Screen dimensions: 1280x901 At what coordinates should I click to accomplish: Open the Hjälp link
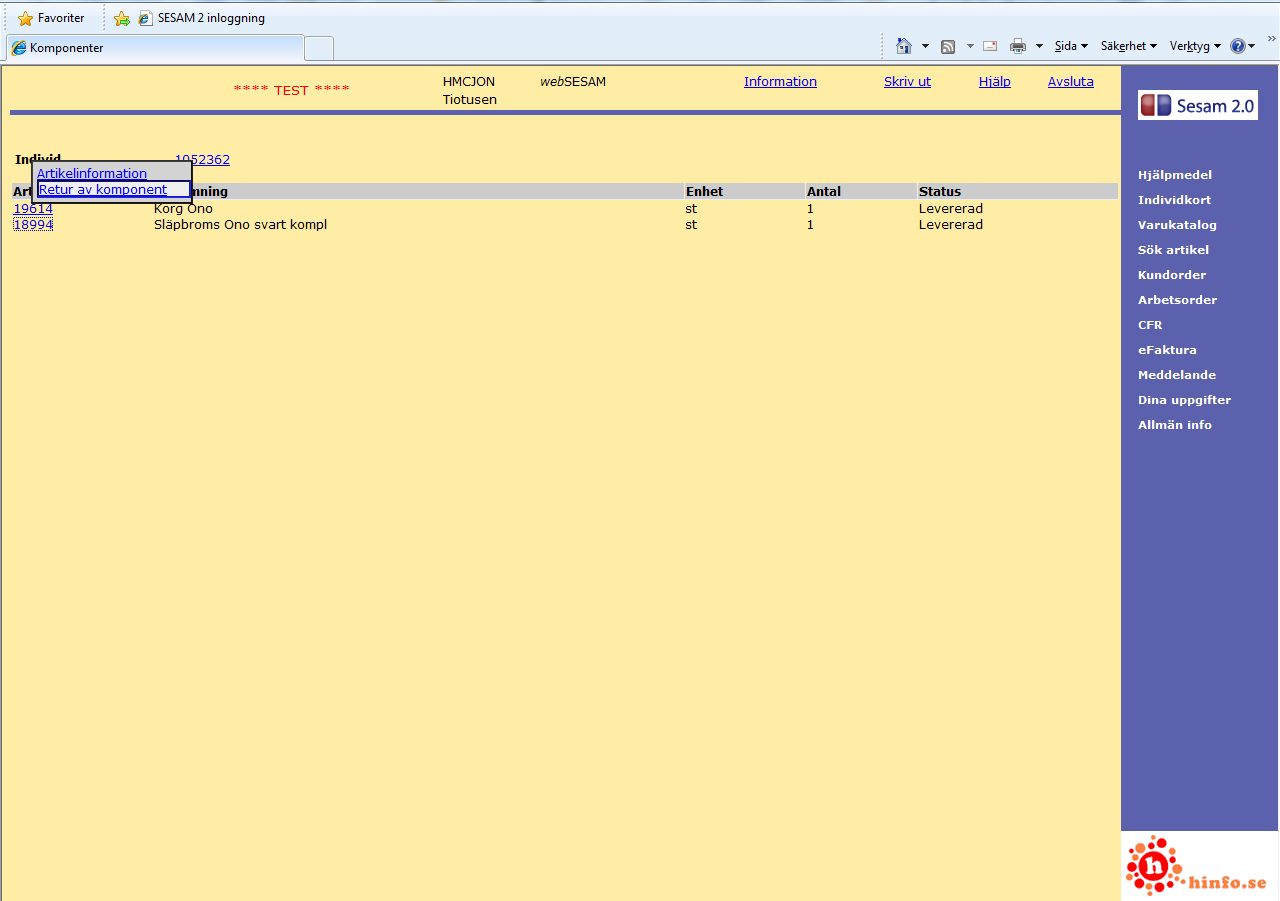[994, 82]
